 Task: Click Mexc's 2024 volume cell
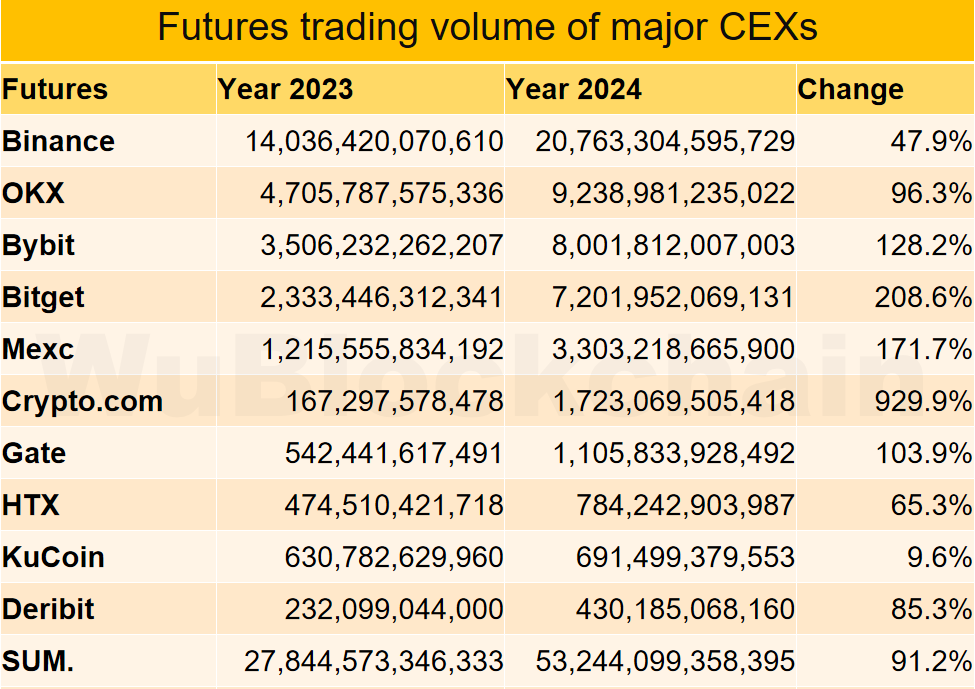click(x=673, y=349)
